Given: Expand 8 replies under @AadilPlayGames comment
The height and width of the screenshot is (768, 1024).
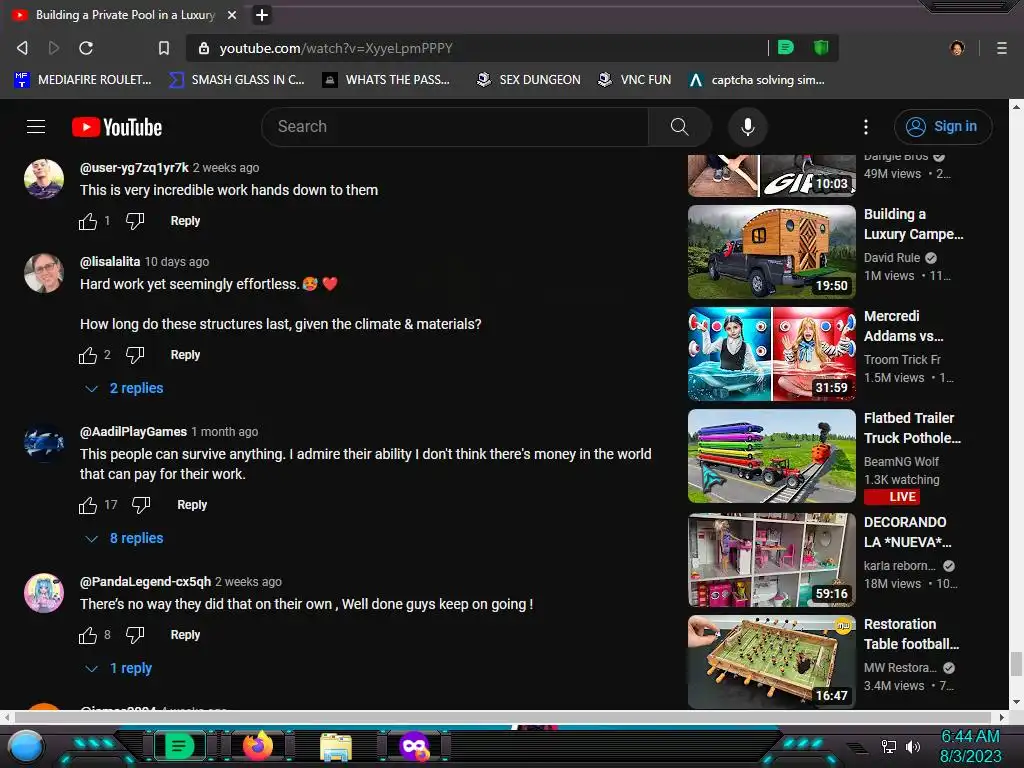Looking at the screenshot, I should pos(124,538).
